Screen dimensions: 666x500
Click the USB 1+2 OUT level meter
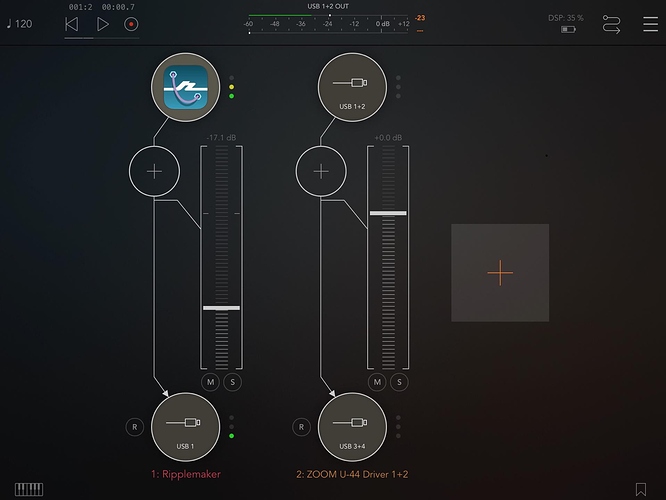click(328, 23)
